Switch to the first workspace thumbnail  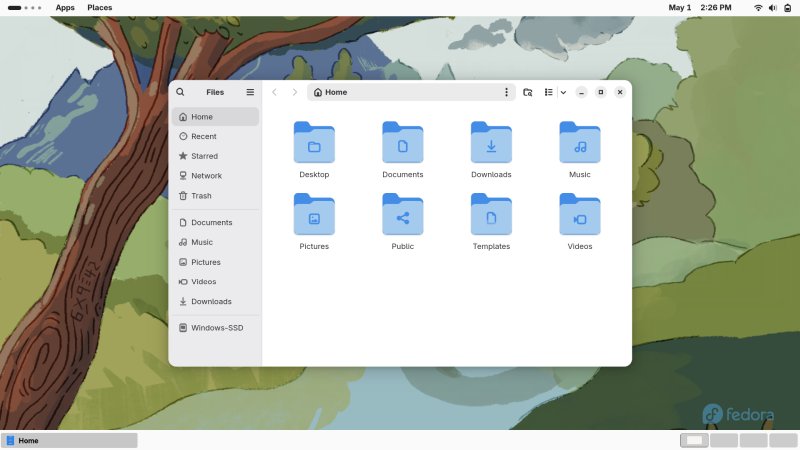tap(694, 440)
